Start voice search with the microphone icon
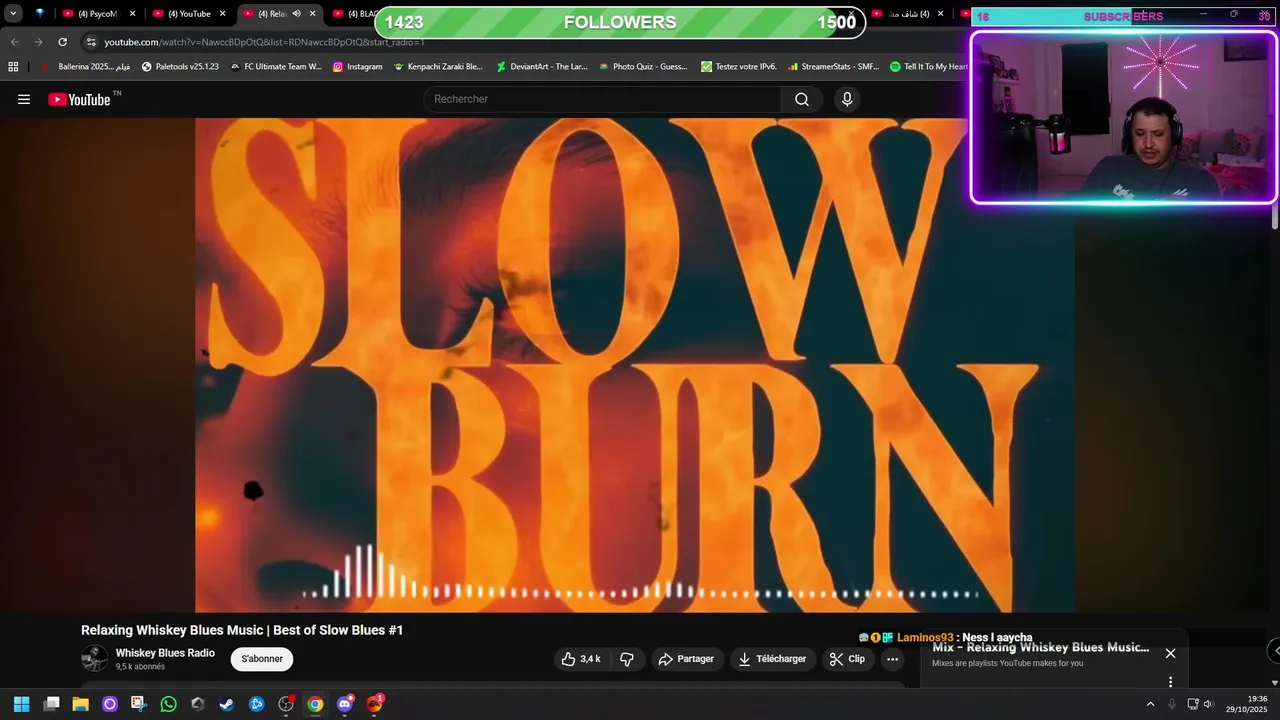The width and height of the screenshot is (1280, 720). click(x=847, y=99)
